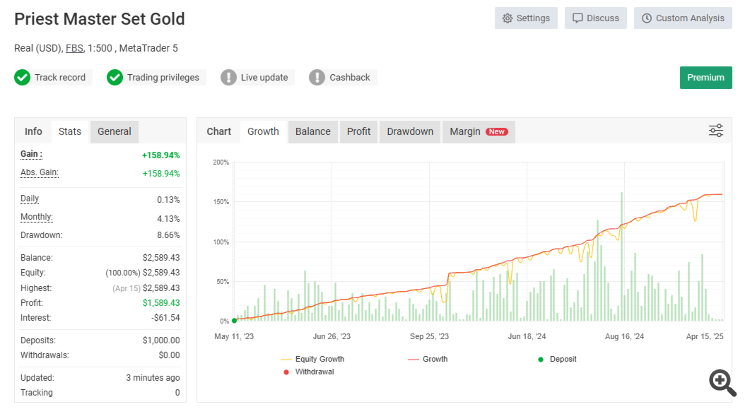The height and width of the screenshot is (409, 750).
Task: Switch to the Drawdown chart tab
Action: click(410, 132)
